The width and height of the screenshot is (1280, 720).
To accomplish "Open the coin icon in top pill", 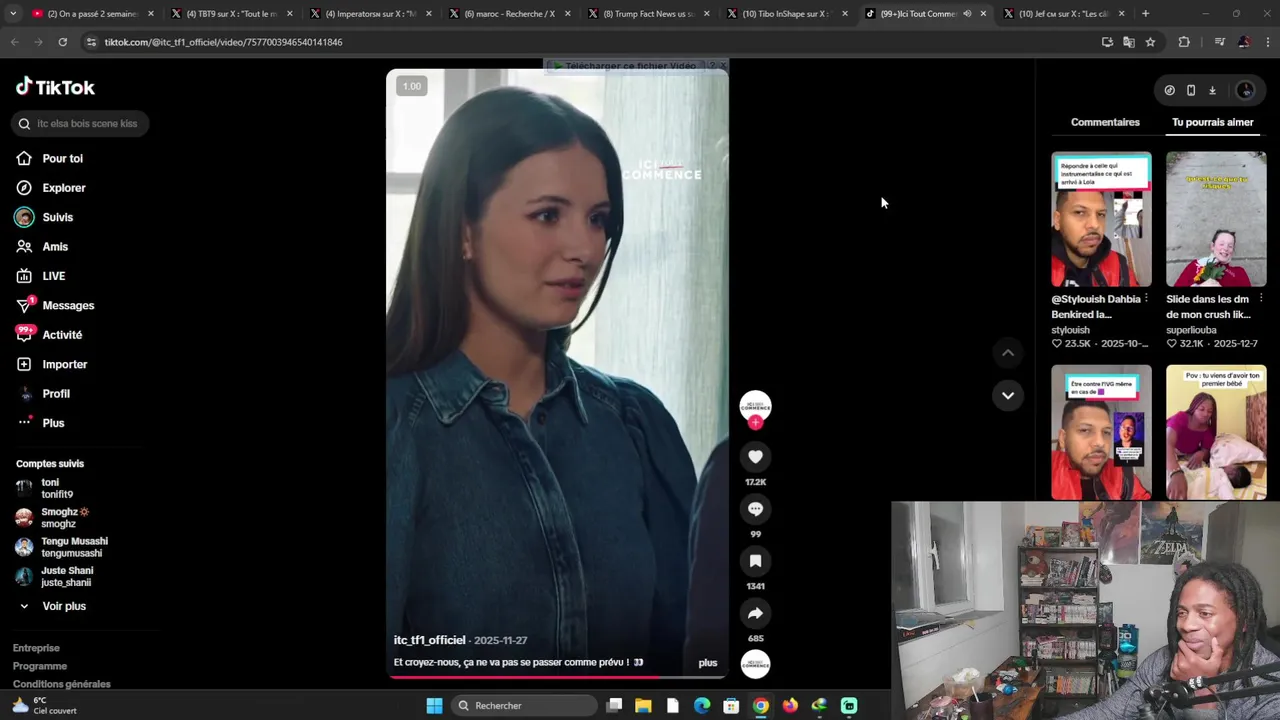I will tap(1169, 90).
